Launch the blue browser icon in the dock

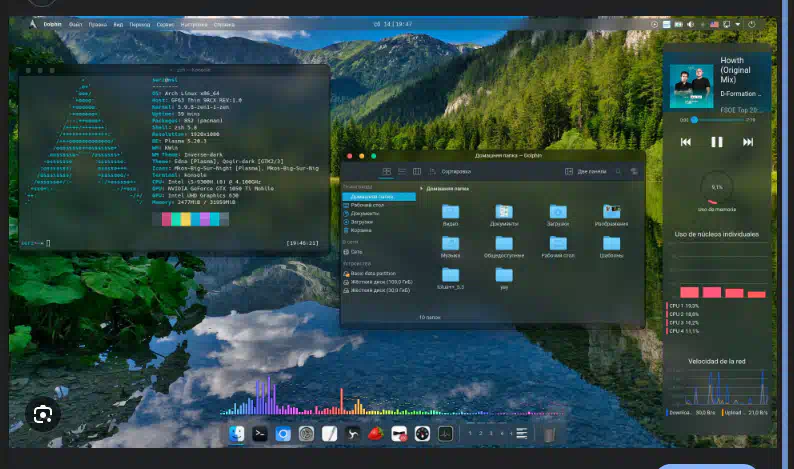pyautogui.click(x=283, y=434)
